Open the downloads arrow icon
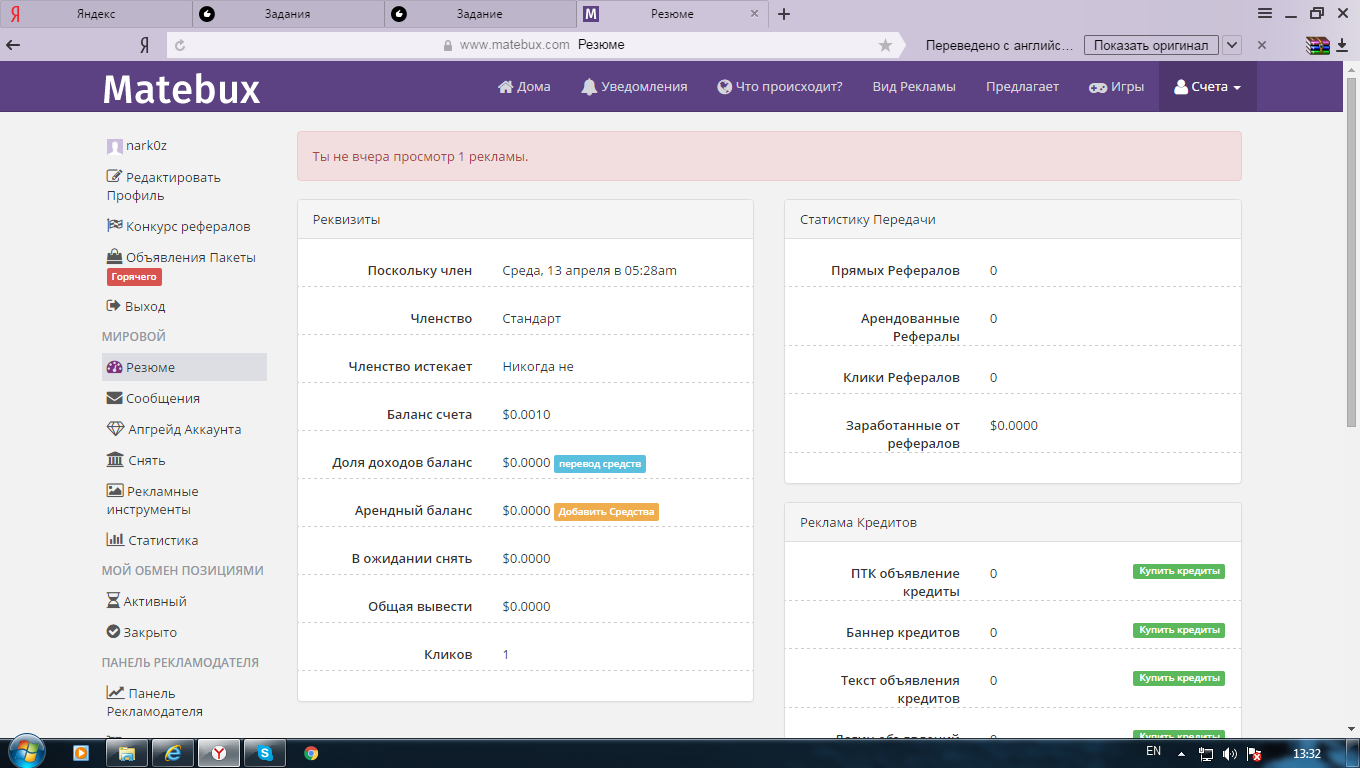The height and width of the screenshot is (768, 1360). tap(1341, 45)
